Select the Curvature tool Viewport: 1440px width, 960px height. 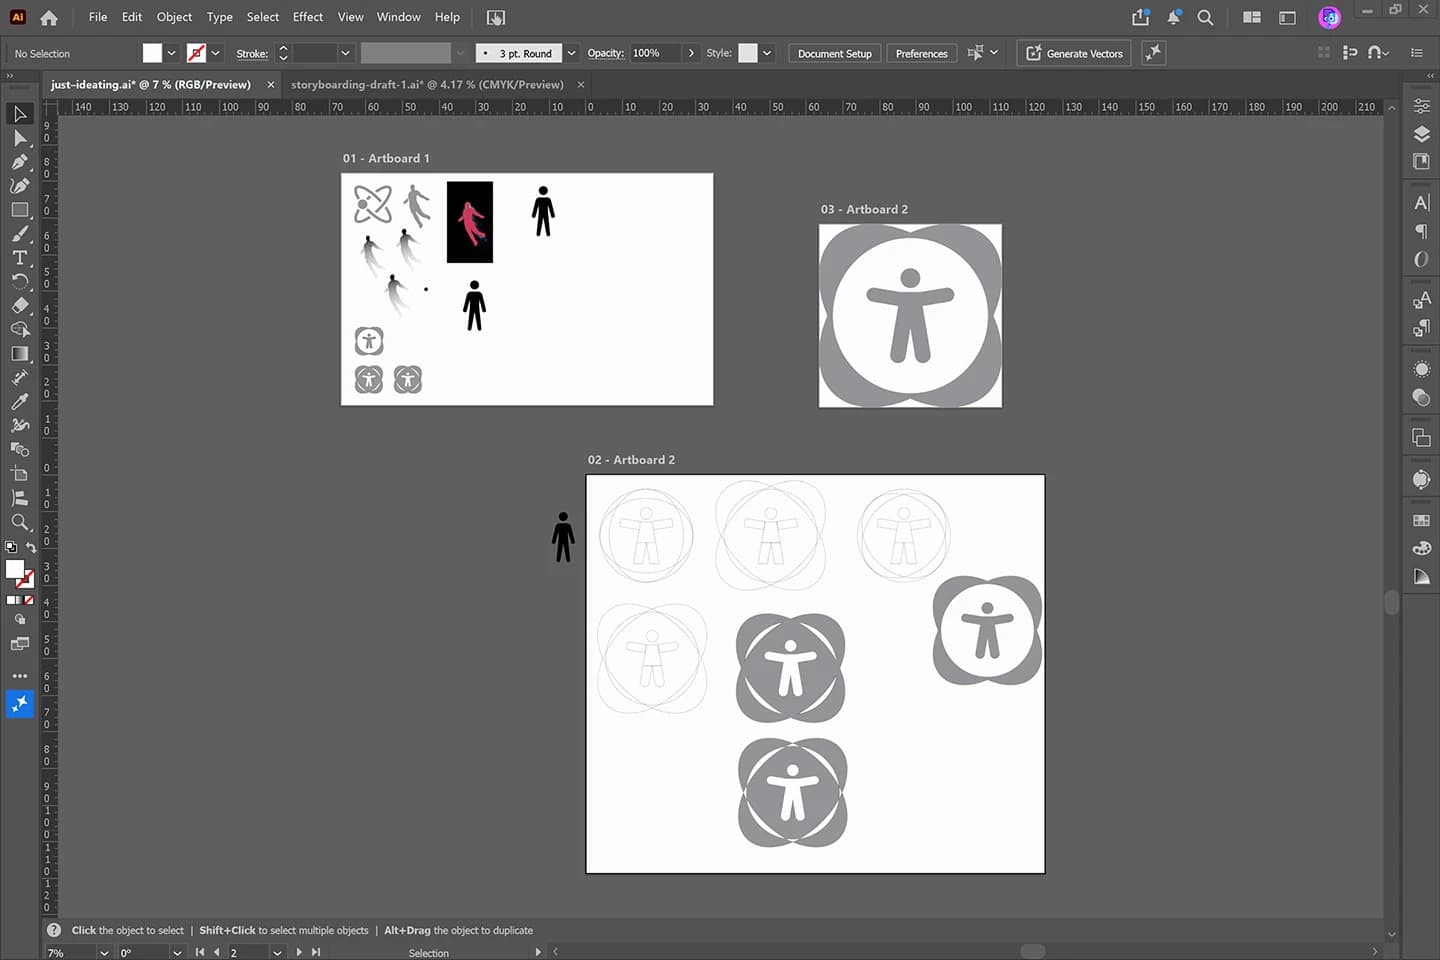point(20,186)
